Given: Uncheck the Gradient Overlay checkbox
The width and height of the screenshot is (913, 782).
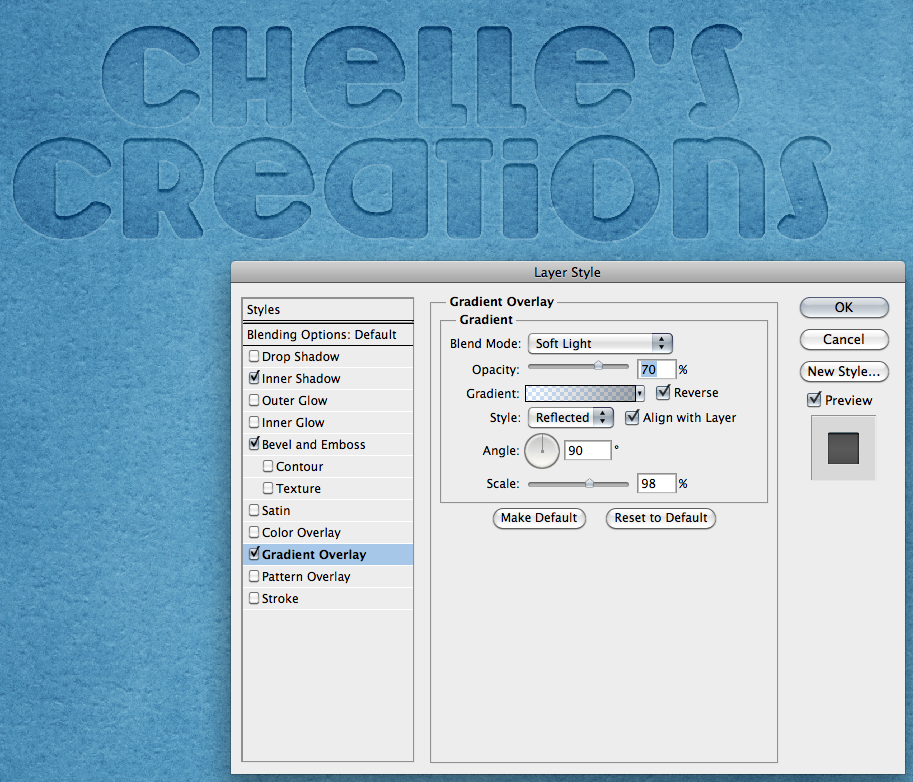Looking at the screenshot, I should 254,554.
